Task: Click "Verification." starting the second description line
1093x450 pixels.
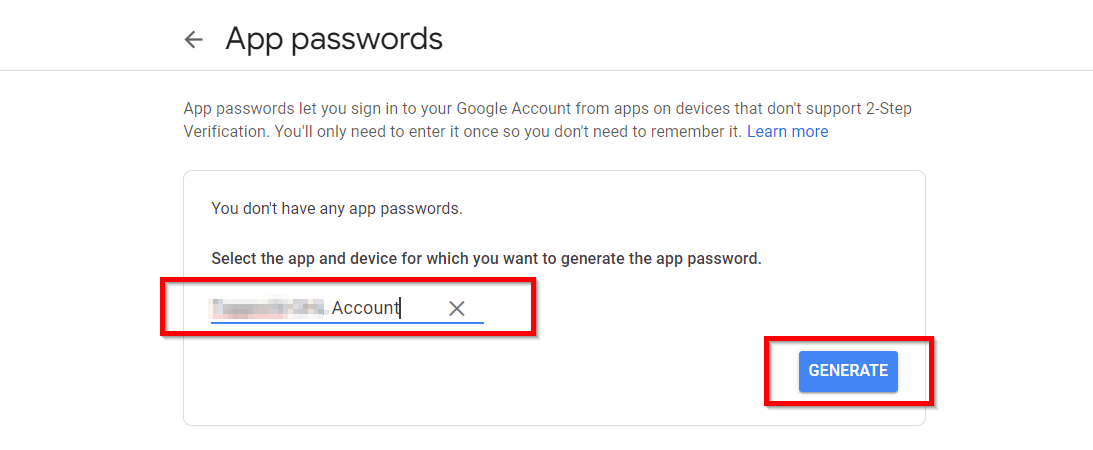Action: (224, 132)
